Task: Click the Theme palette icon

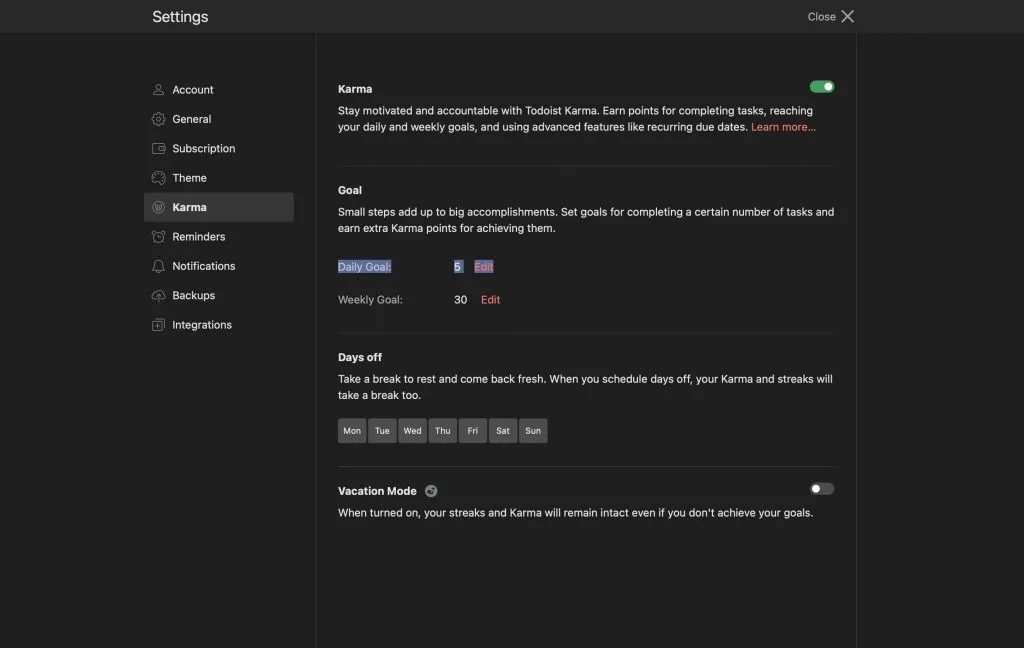Action: 158,178
